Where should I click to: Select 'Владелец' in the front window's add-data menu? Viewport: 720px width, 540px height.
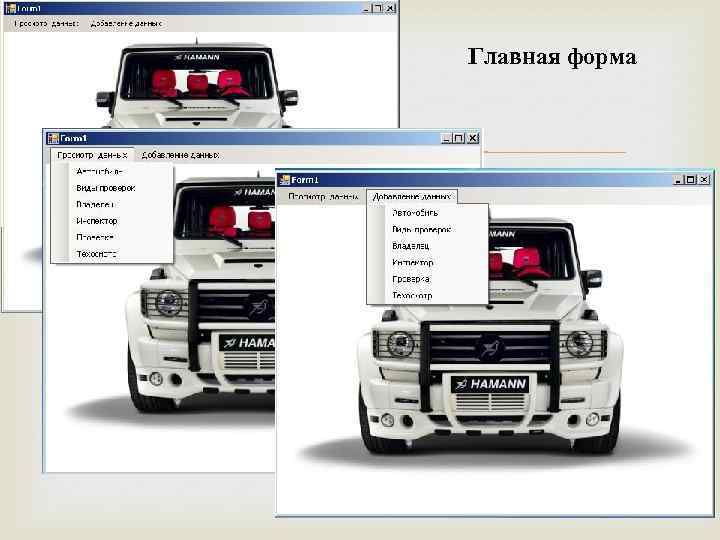[411, 246]
